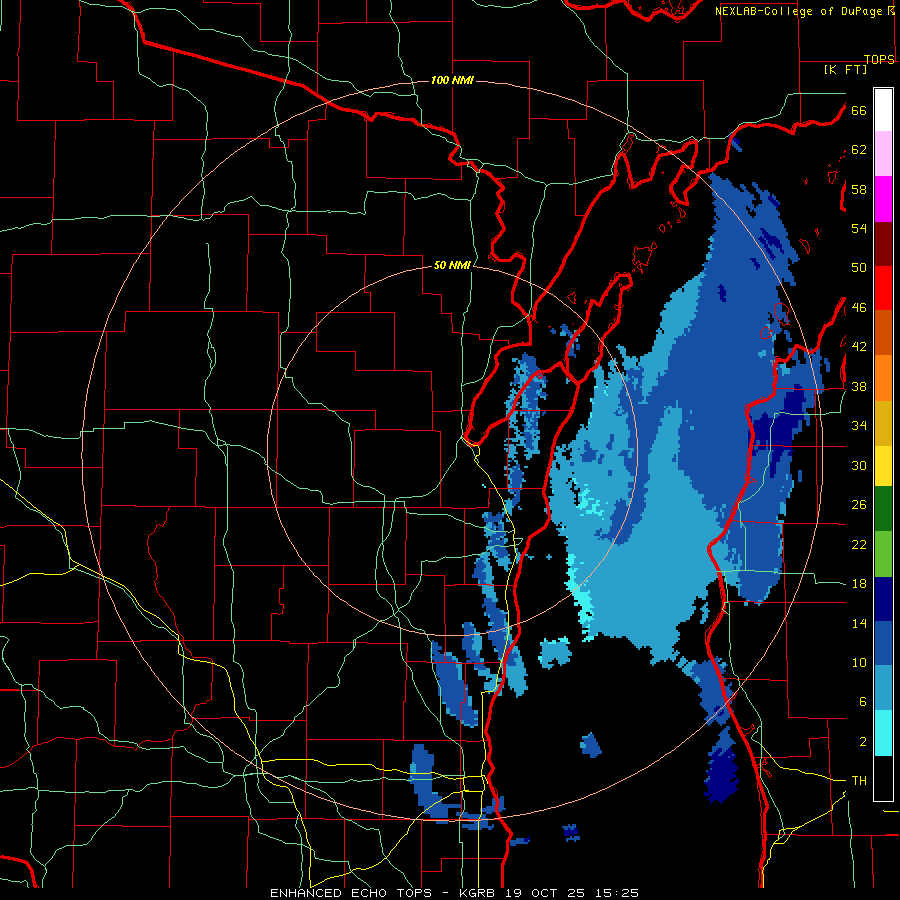Click the "TOPS" legend heading

click(x=879, y=59)
